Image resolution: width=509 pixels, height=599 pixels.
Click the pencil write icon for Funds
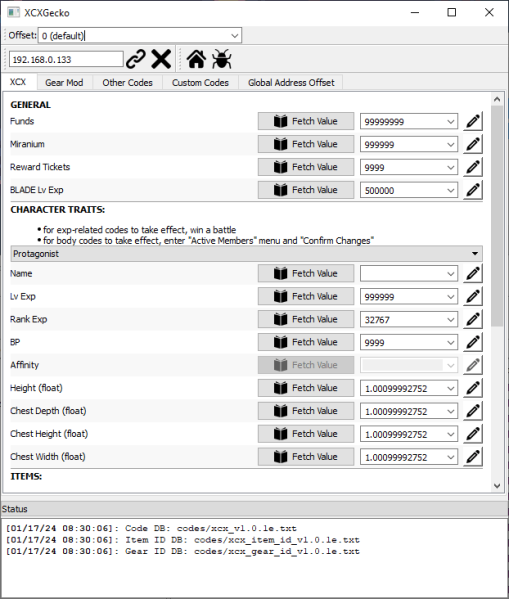pyautogui.click(x=473, y=121)
